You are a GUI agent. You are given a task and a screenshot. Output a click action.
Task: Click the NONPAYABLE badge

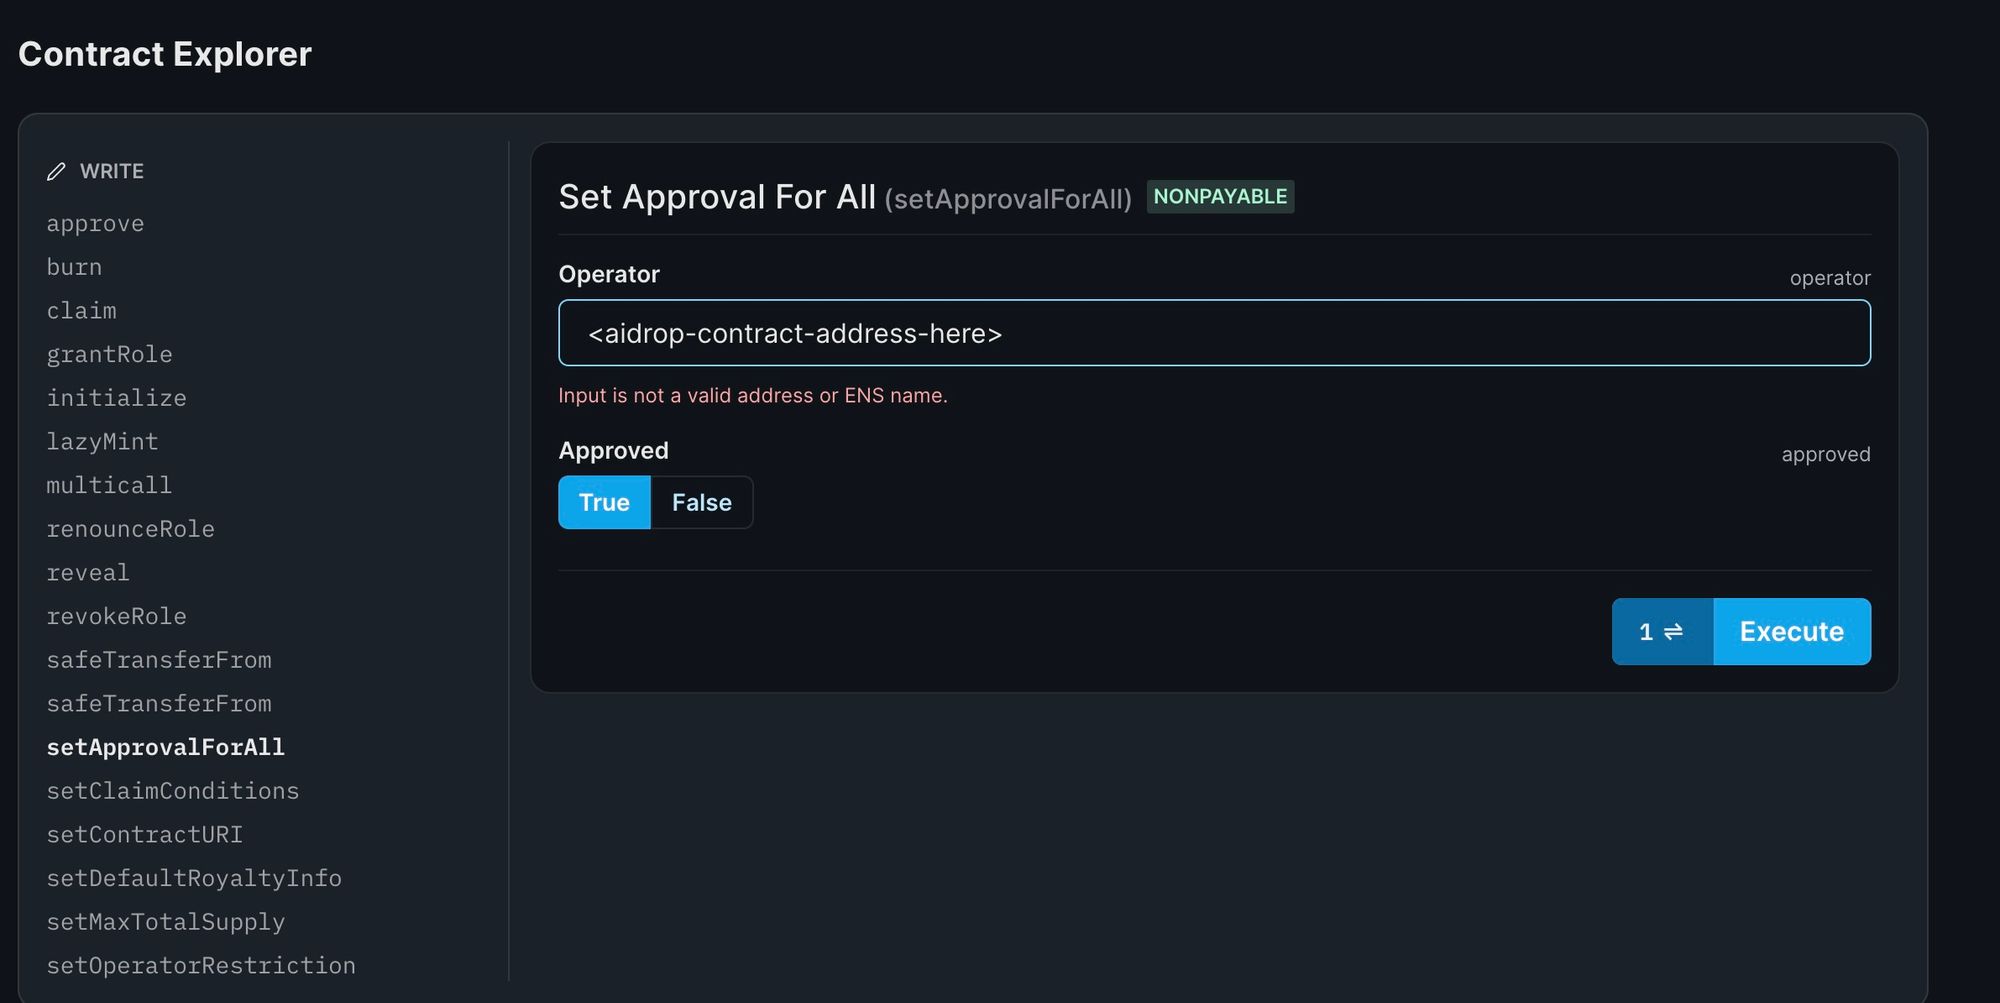1221,197
